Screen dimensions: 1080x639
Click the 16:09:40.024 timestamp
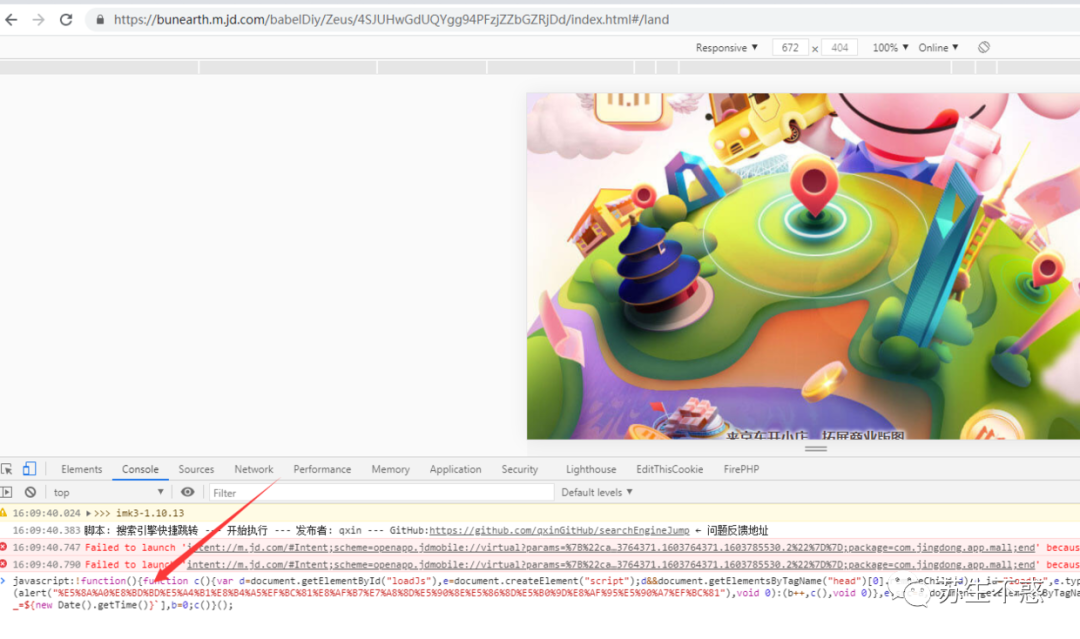point(46,513)
